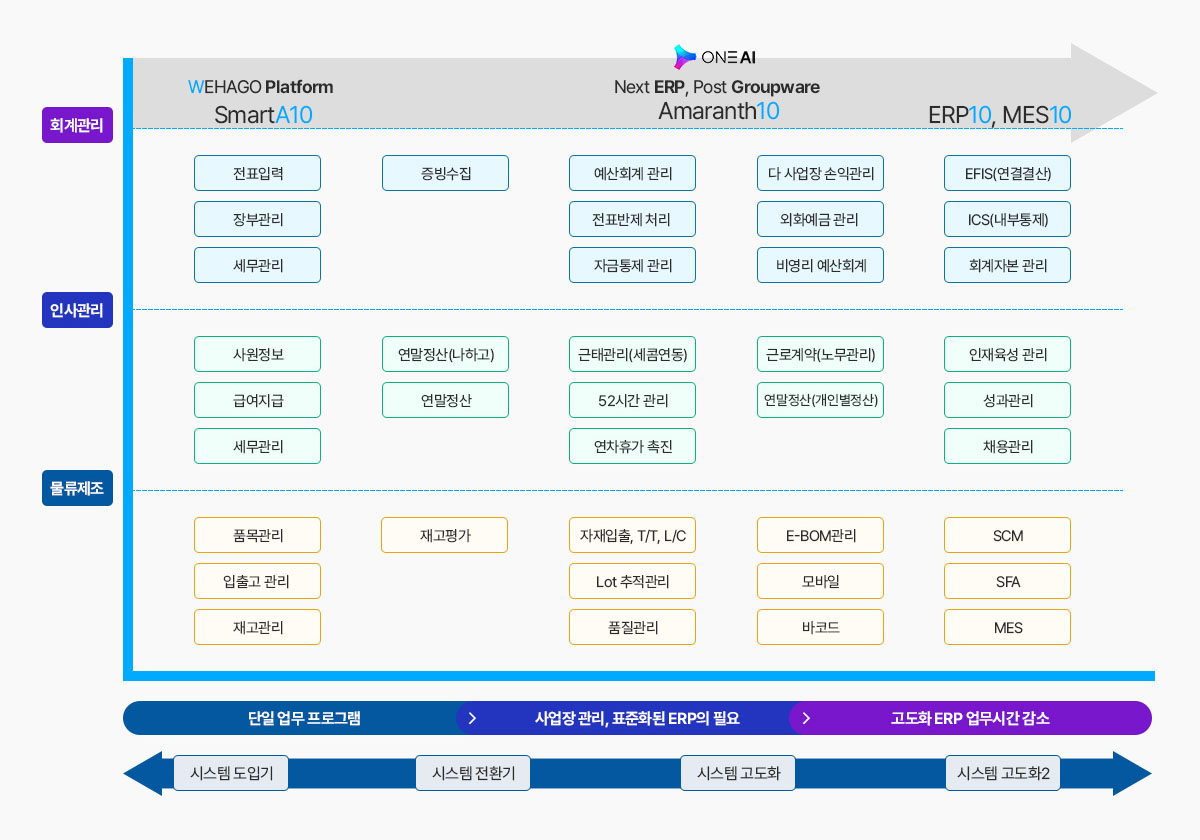Click the 급여지급 box

258,400
